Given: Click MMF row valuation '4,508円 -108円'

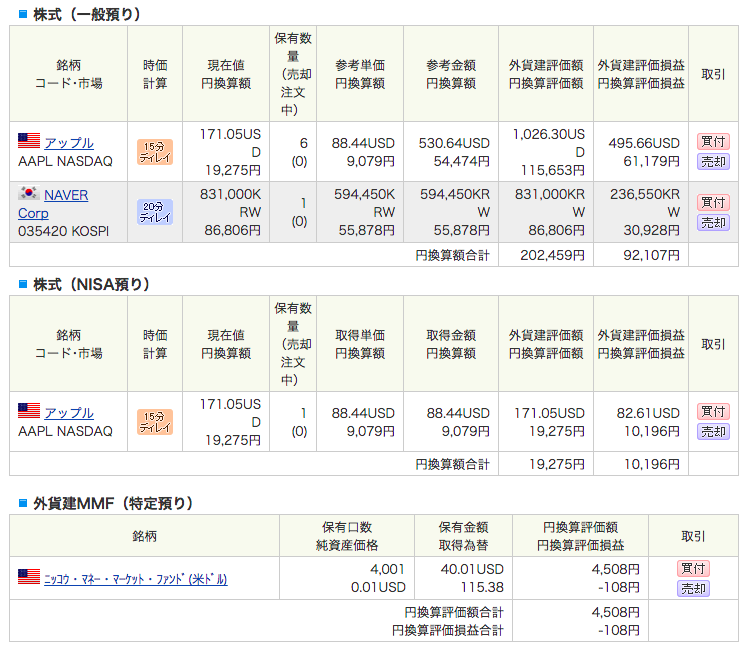Looking at the screenshot, I should click(580, 578).
